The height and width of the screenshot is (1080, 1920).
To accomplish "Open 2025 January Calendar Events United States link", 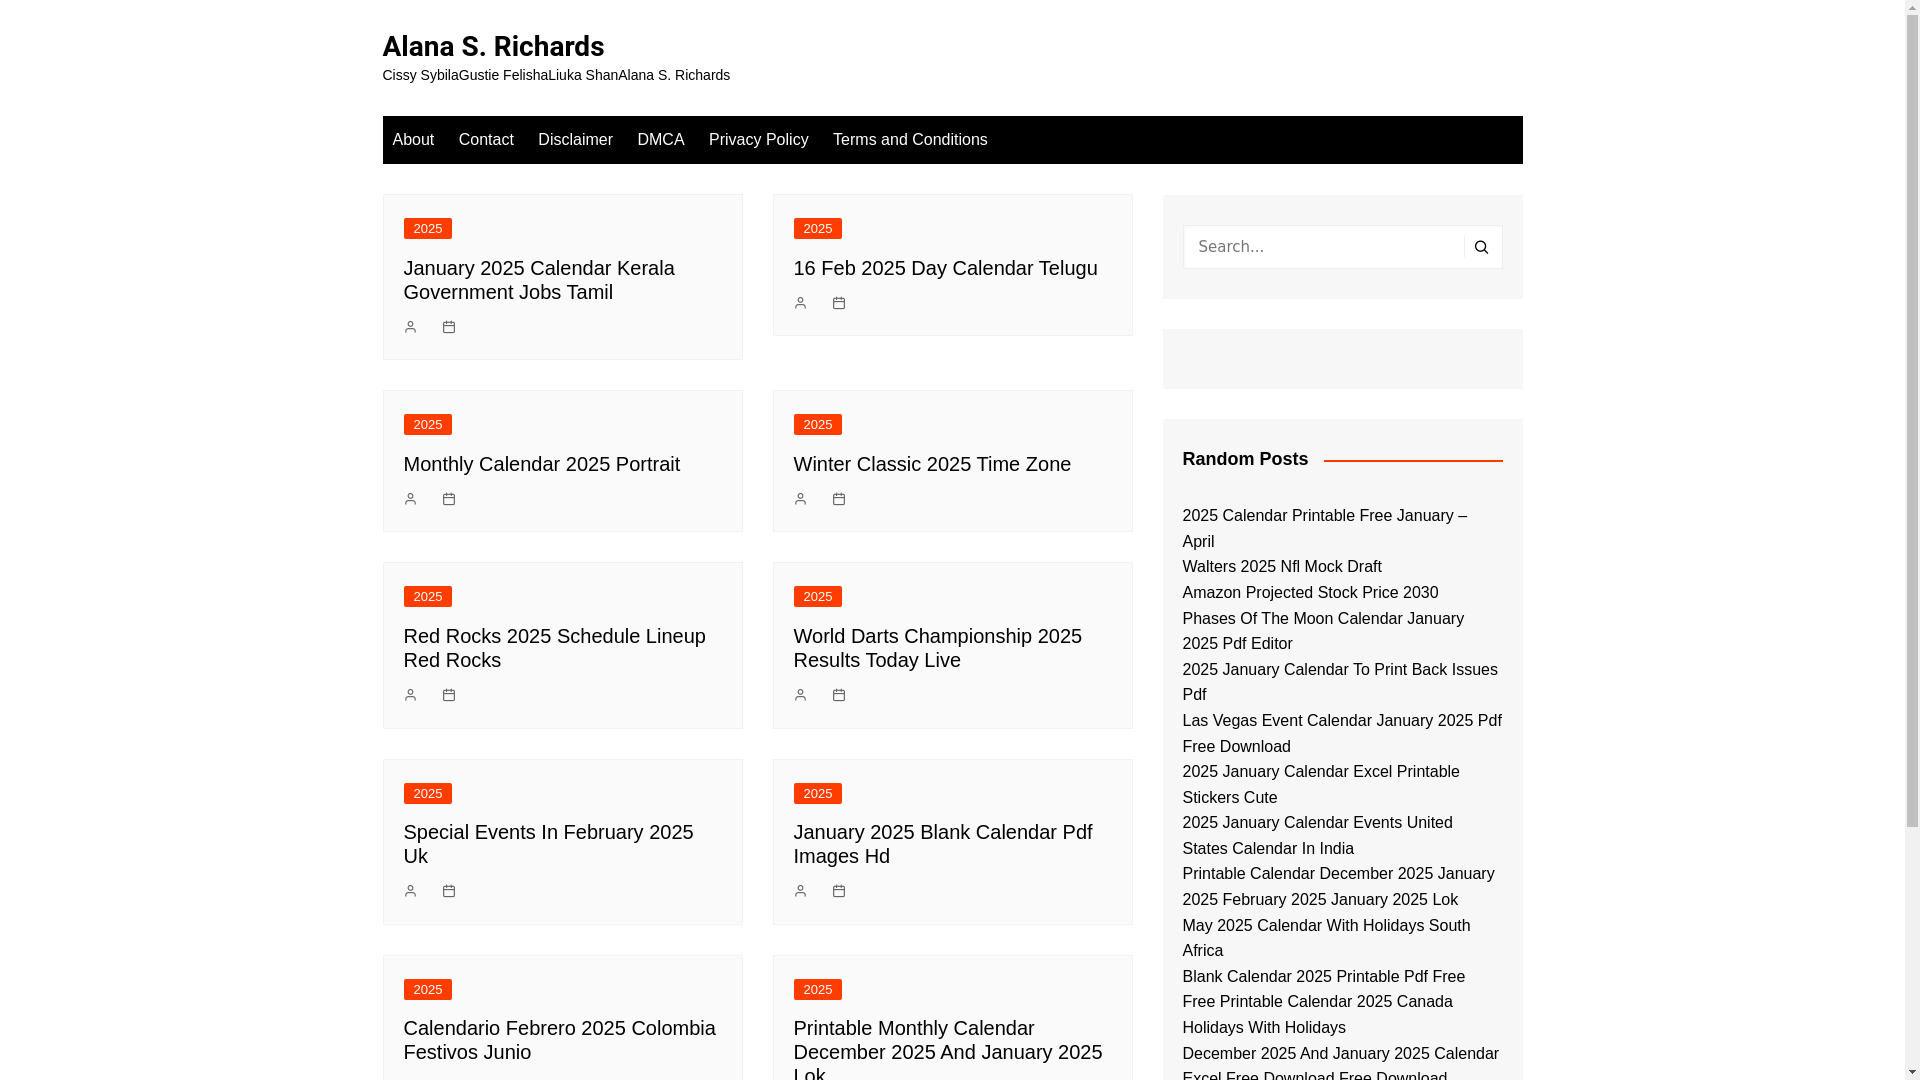I will tap(1317, 836).
